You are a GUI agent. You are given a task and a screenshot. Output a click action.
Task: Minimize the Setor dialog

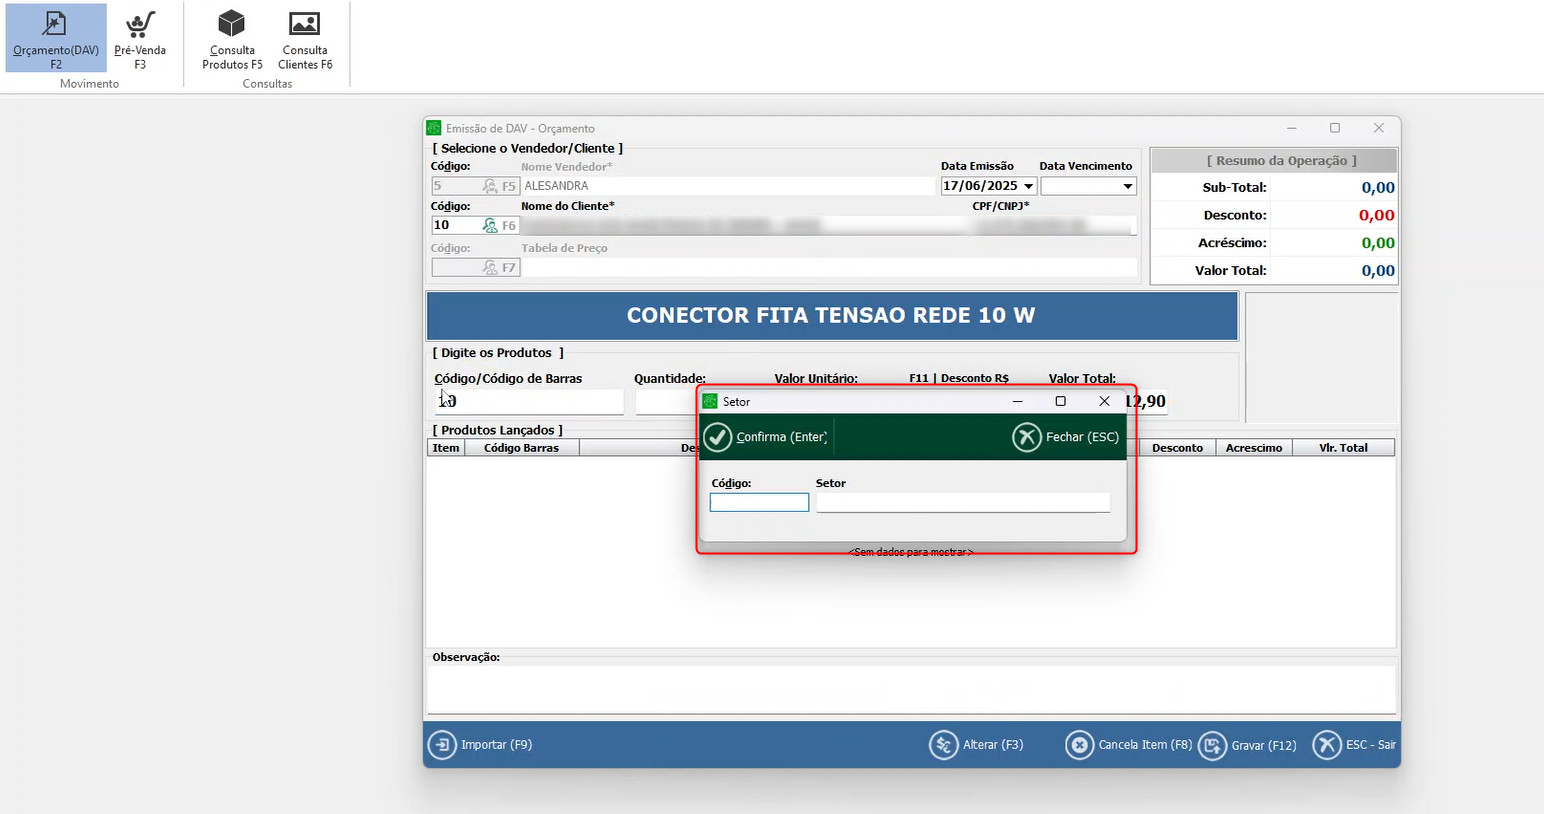coord(1017,401)
